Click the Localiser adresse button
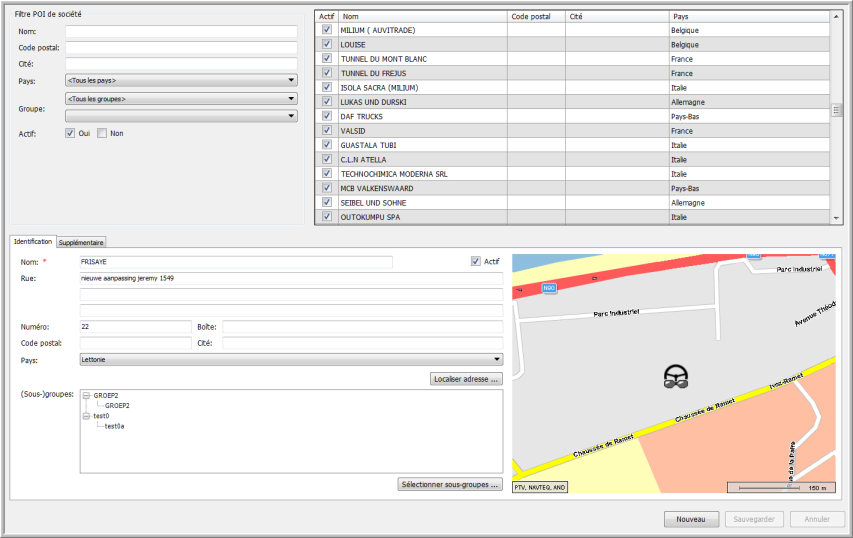 [x=465, y=380]
